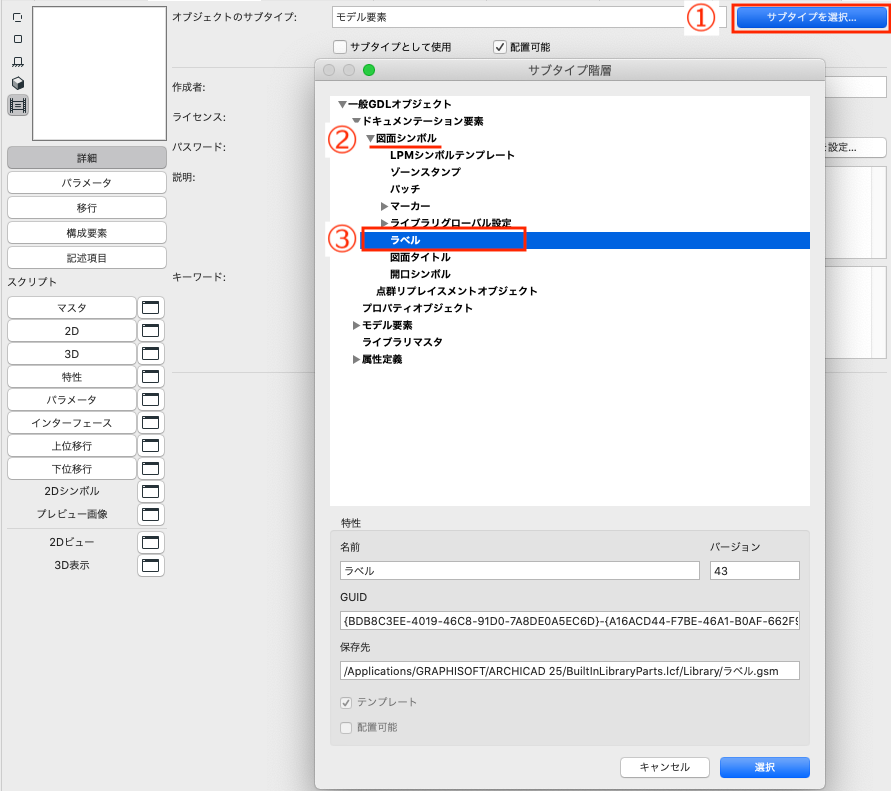
Task: Click the green zoom button of dialog
Action: click(369, 70)
